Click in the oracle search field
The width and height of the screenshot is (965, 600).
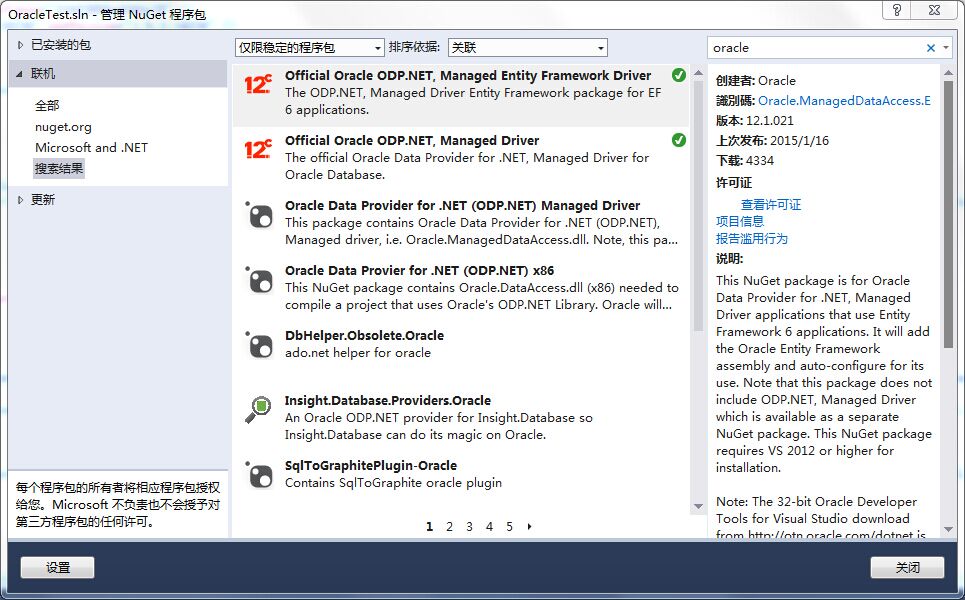[815, 48]
